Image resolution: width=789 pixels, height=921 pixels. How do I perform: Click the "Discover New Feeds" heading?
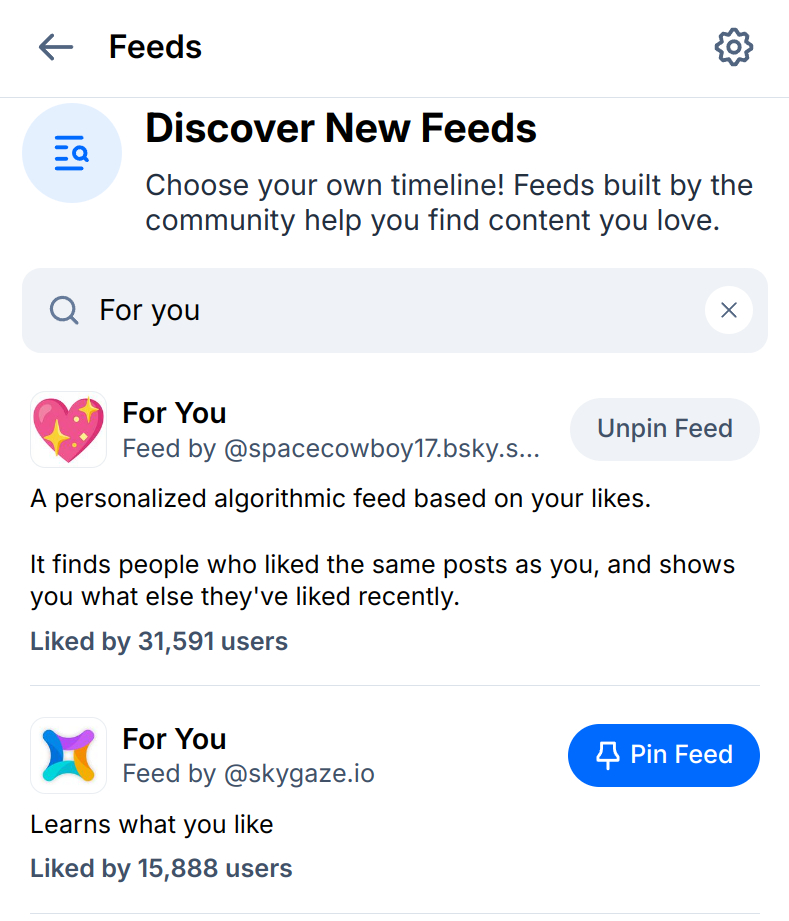[341, 129]
